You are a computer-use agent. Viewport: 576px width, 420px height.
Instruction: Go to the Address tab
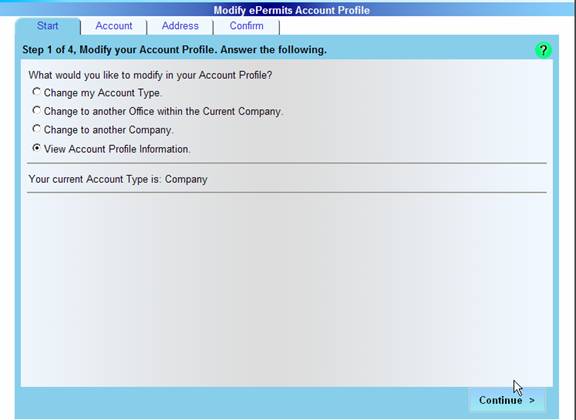click(180, 26)
